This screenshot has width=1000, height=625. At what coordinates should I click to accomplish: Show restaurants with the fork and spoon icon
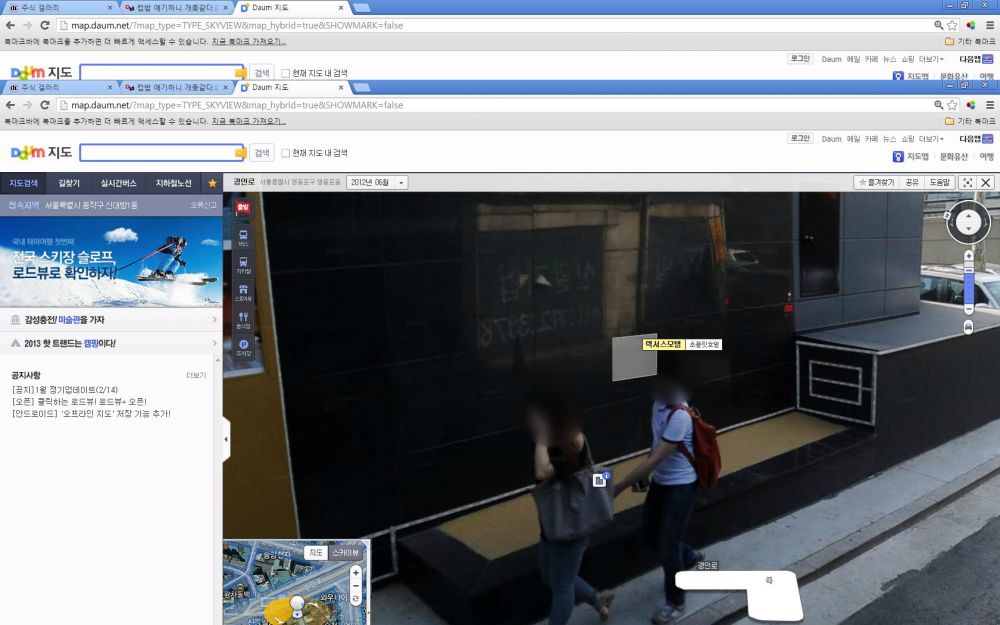click(243, 320)
